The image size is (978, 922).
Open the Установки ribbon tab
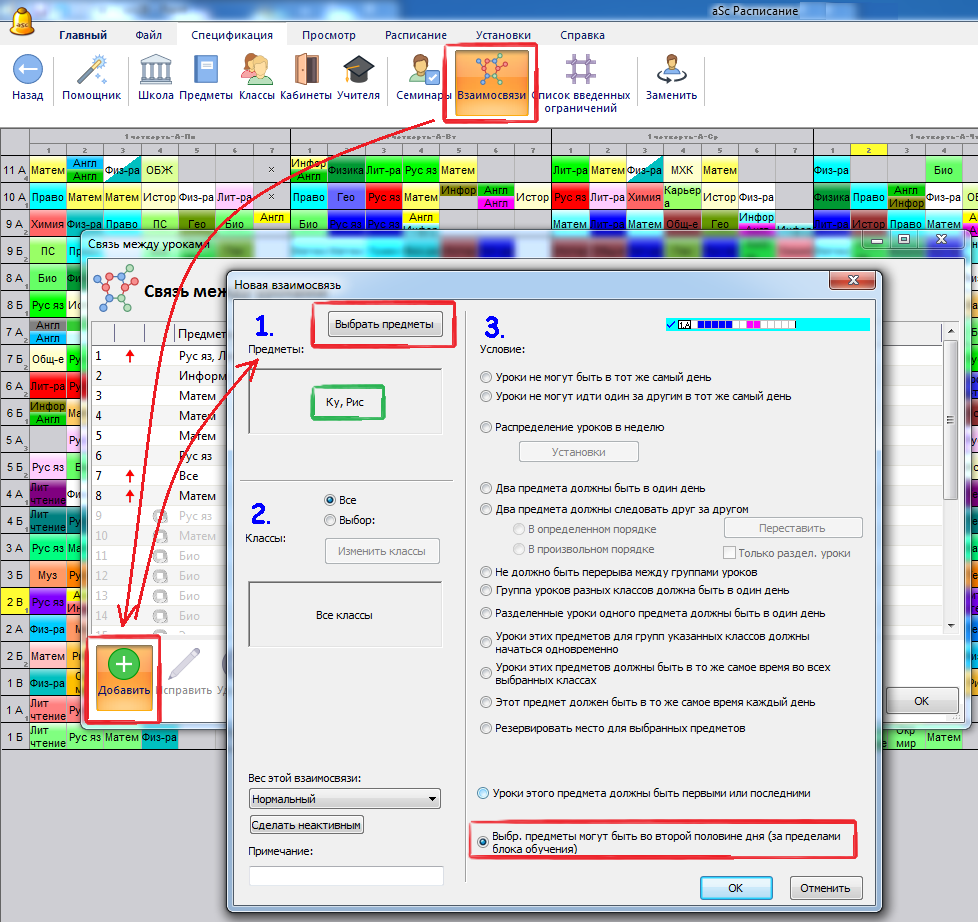coord(503,35)
